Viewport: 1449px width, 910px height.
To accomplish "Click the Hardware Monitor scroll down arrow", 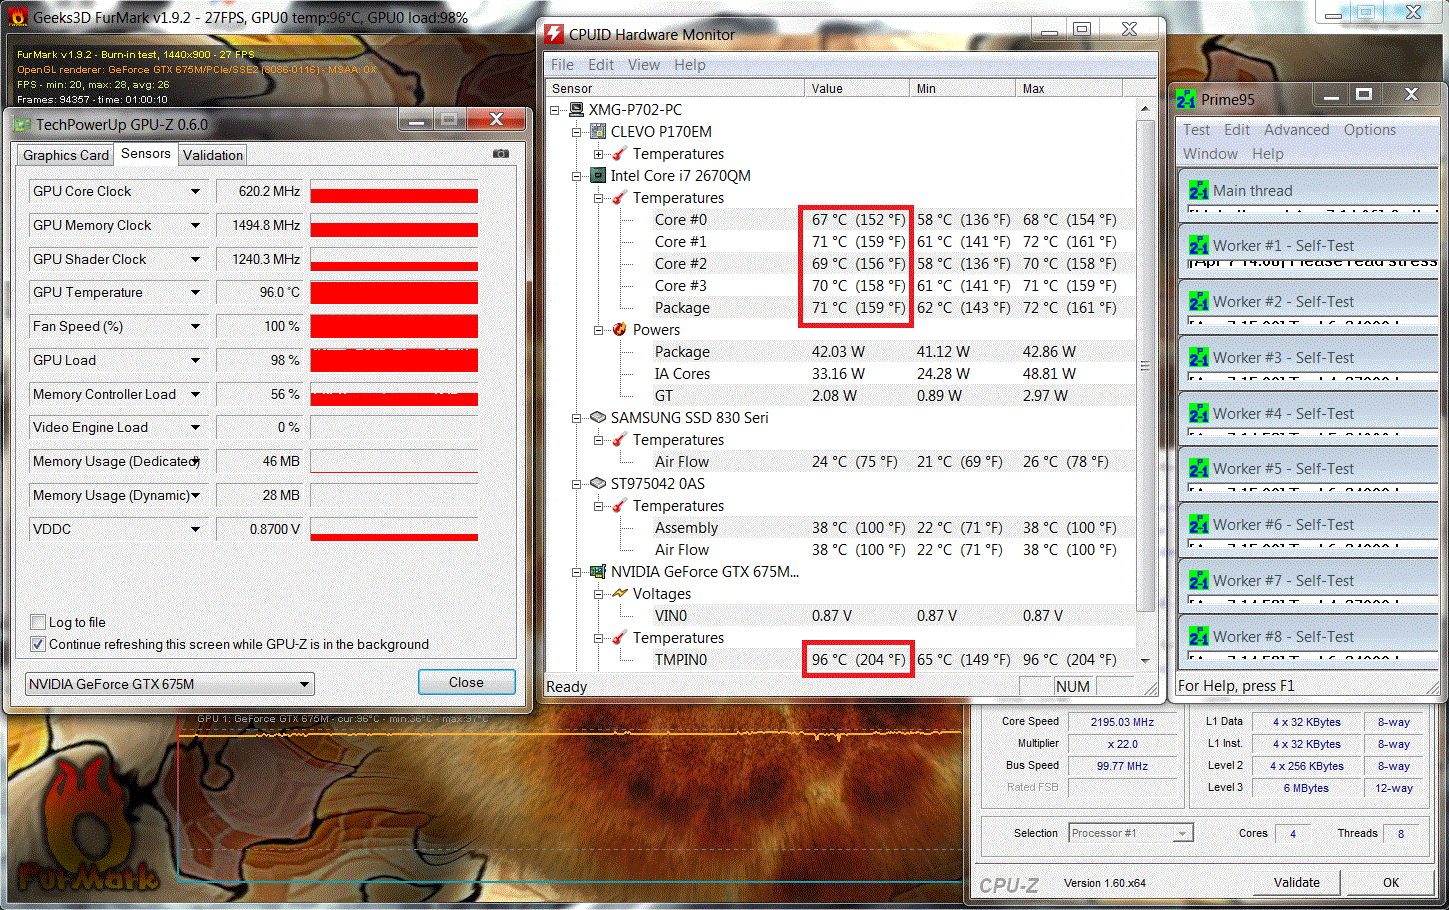I will click(x=1145, y=661).
